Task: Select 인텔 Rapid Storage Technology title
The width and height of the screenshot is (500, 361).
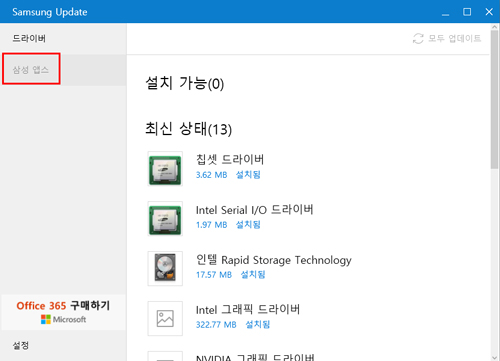Action: 274,260
